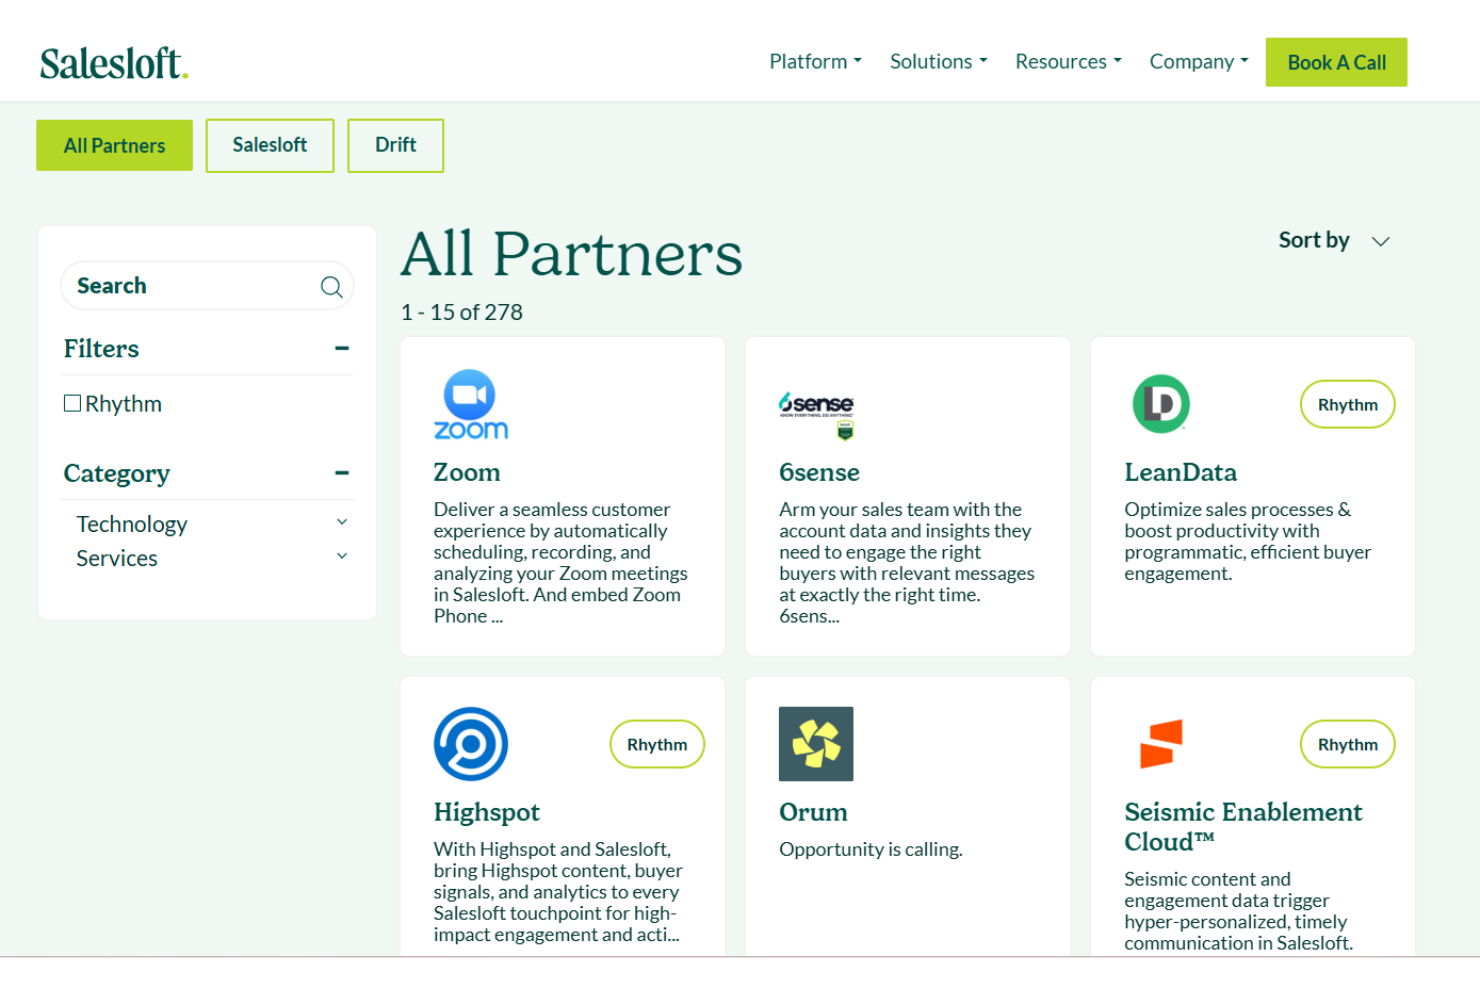Screen dimensions: 1480x987
Task: Open the Highspot partner title link
Action: [x=487, y=813]
